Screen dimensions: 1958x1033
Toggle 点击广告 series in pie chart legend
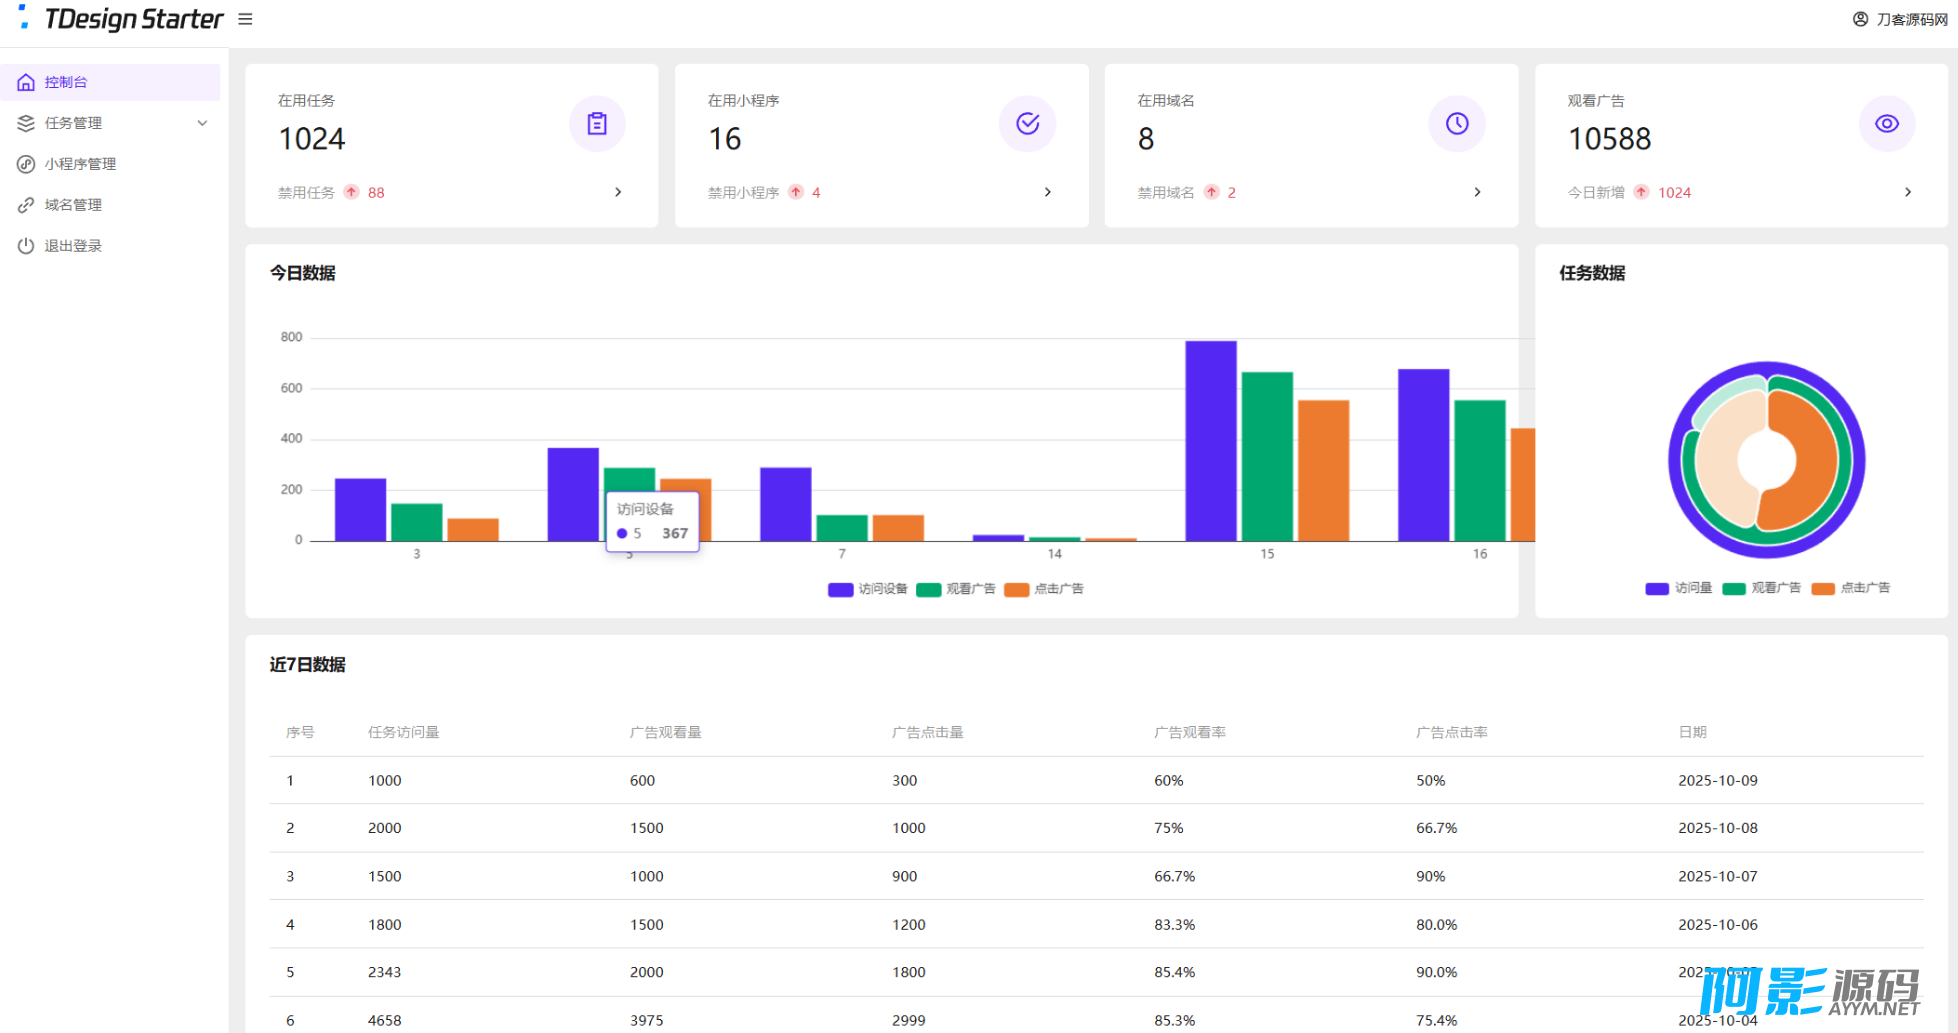pyautogui.click(x=1852, y=588)
